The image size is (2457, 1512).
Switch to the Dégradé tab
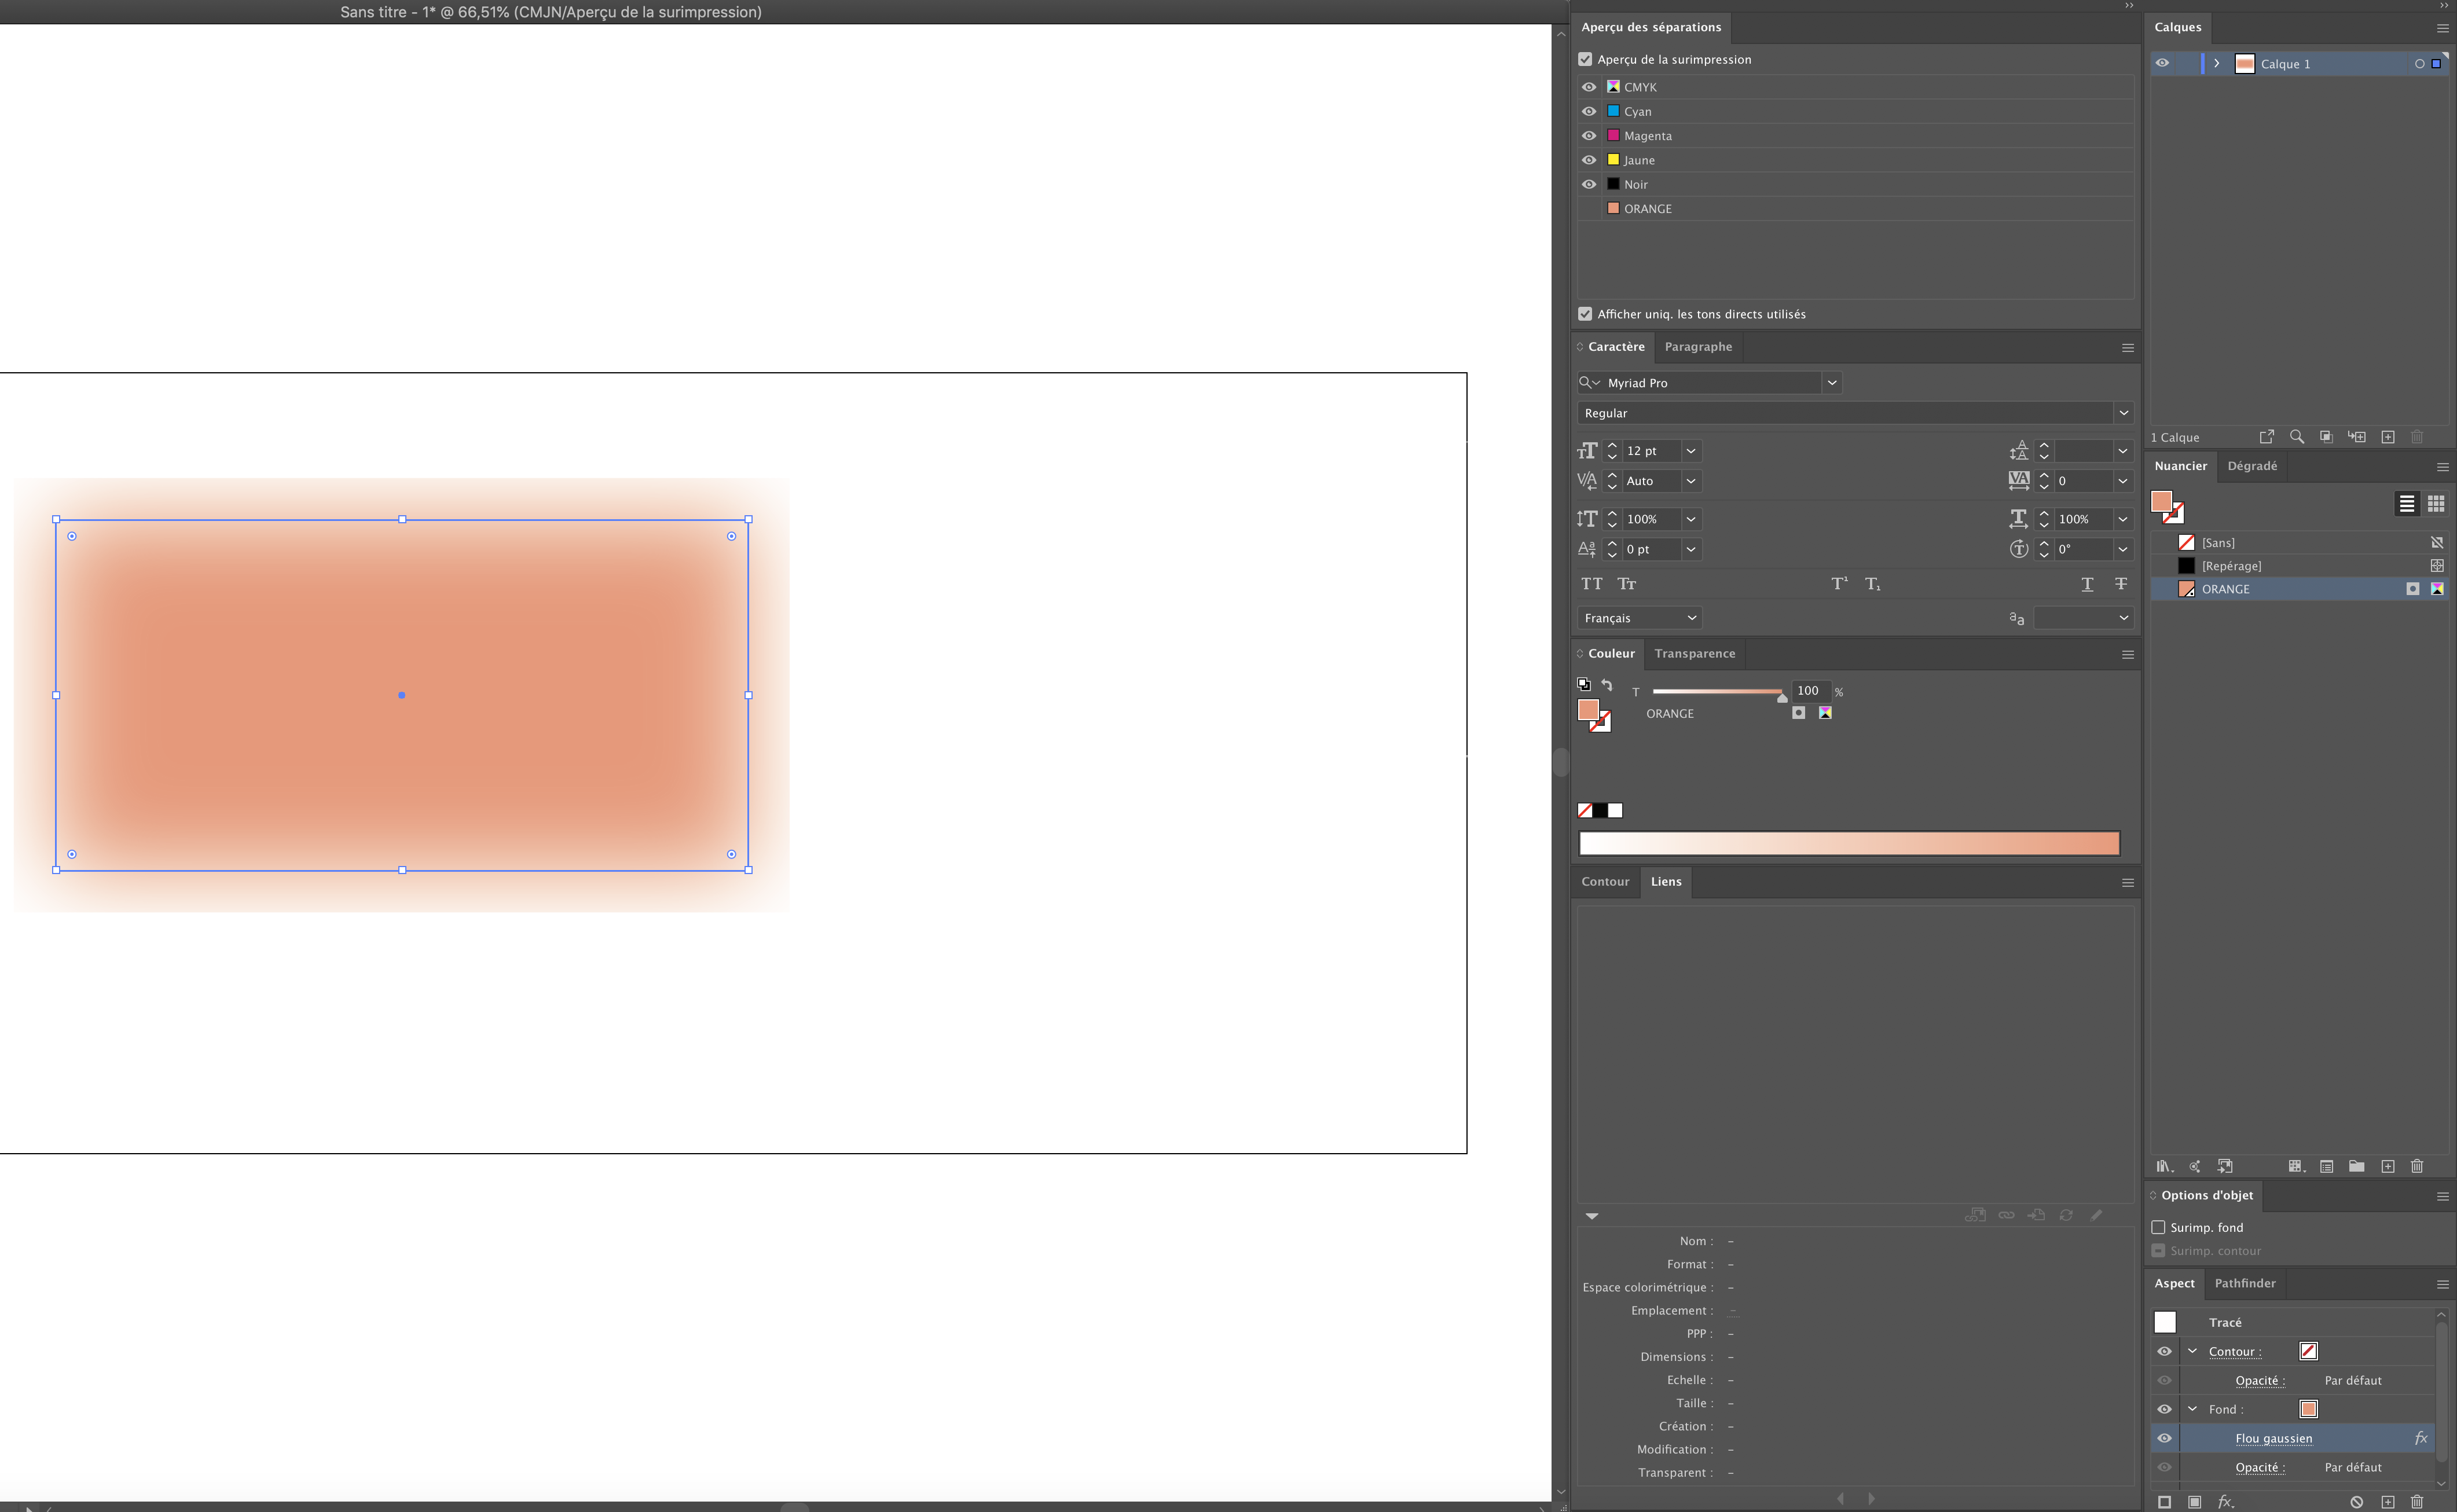pos(2252,466)
